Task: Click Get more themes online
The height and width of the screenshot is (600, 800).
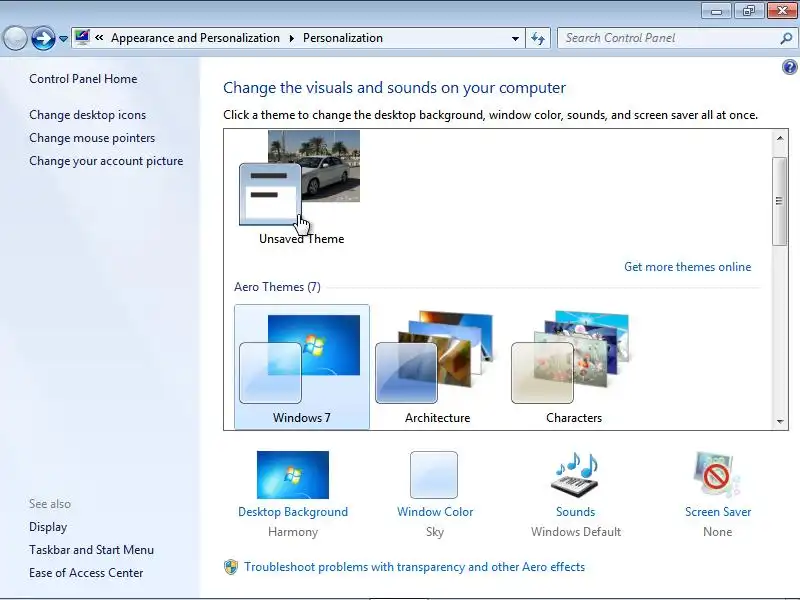Action: pyautogui.click(x=687, y=267)
